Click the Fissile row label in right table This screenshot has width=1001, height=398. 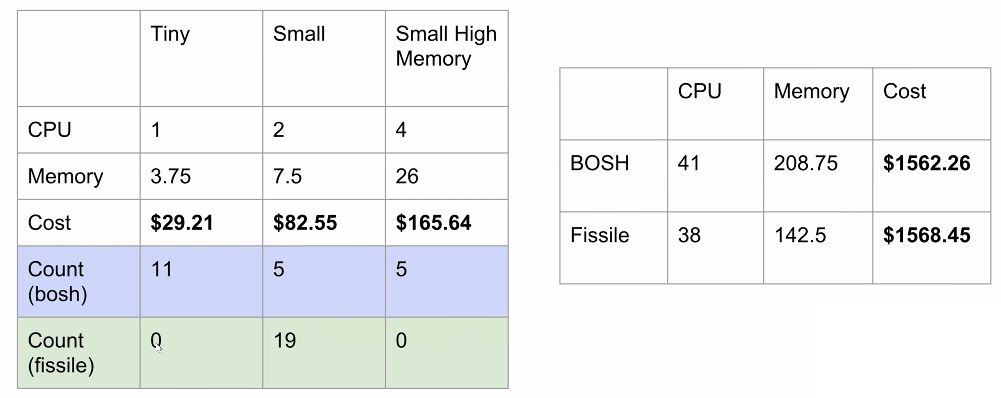pyautogui.click(x=613, y=248)
